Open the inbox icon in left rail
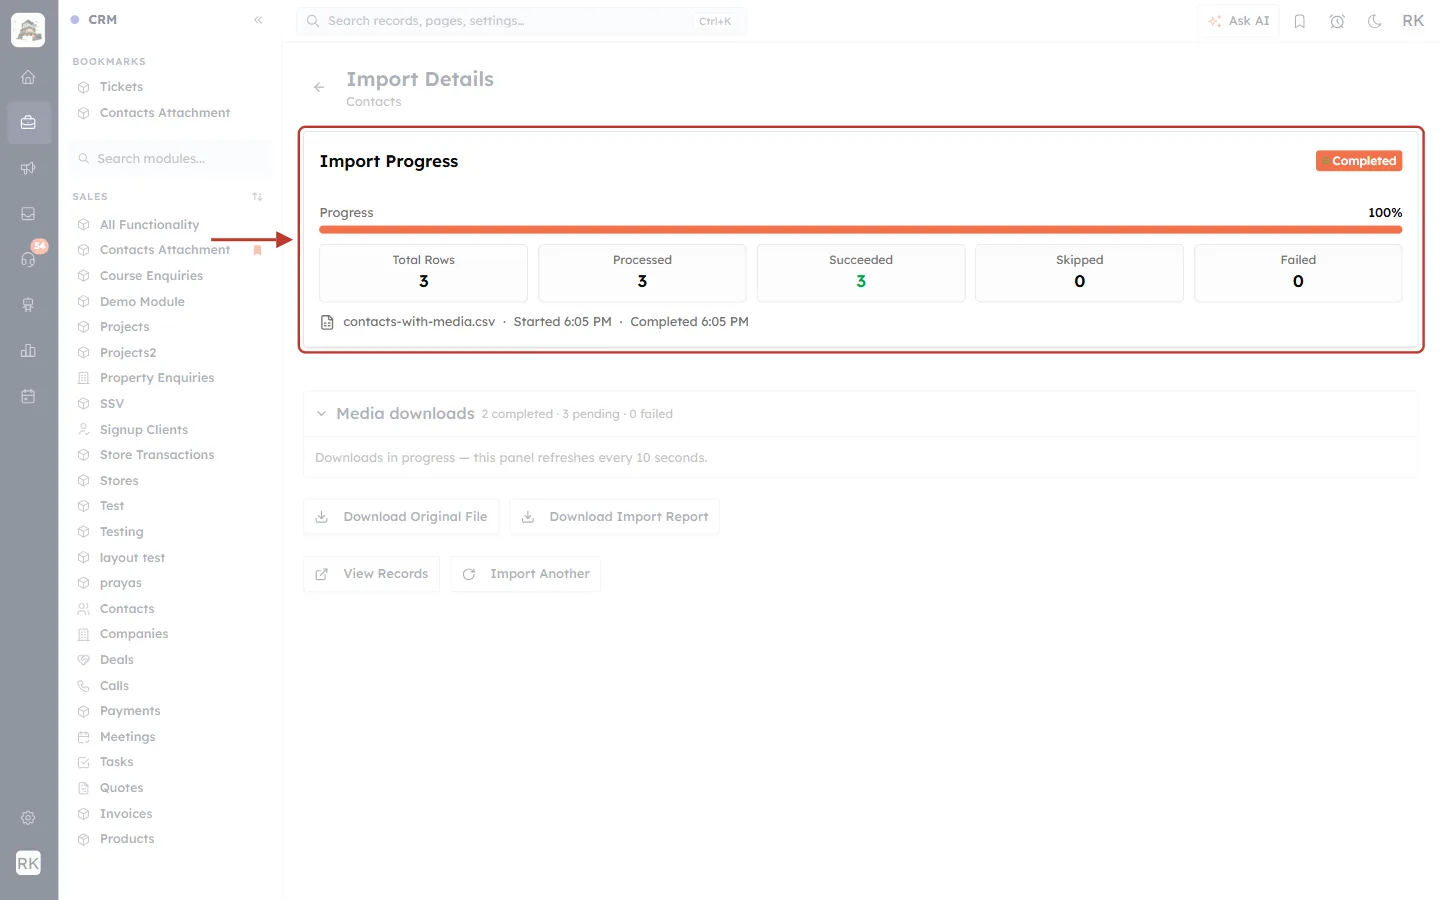 28,213
